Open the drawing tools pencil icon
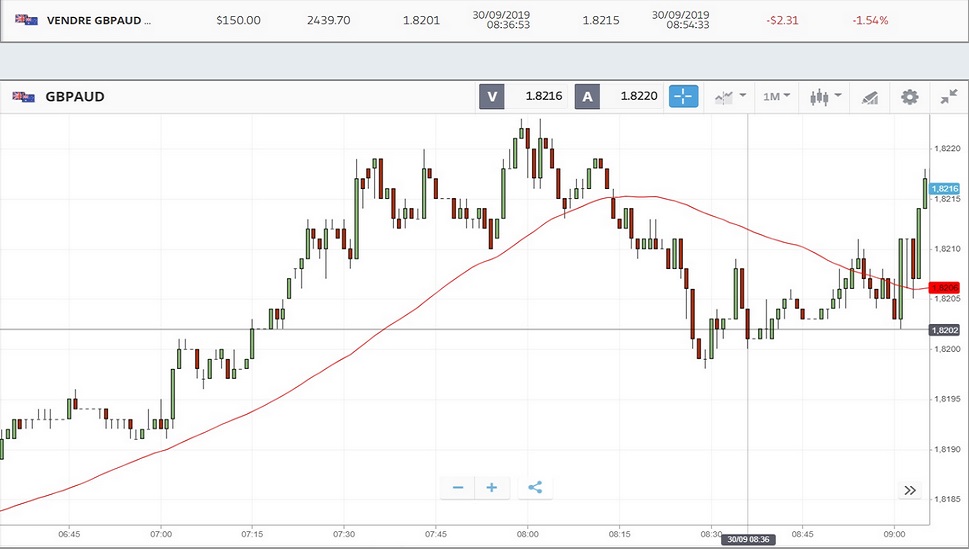Image resolution: width=969 pixels, height=549 pixels. 870,97
